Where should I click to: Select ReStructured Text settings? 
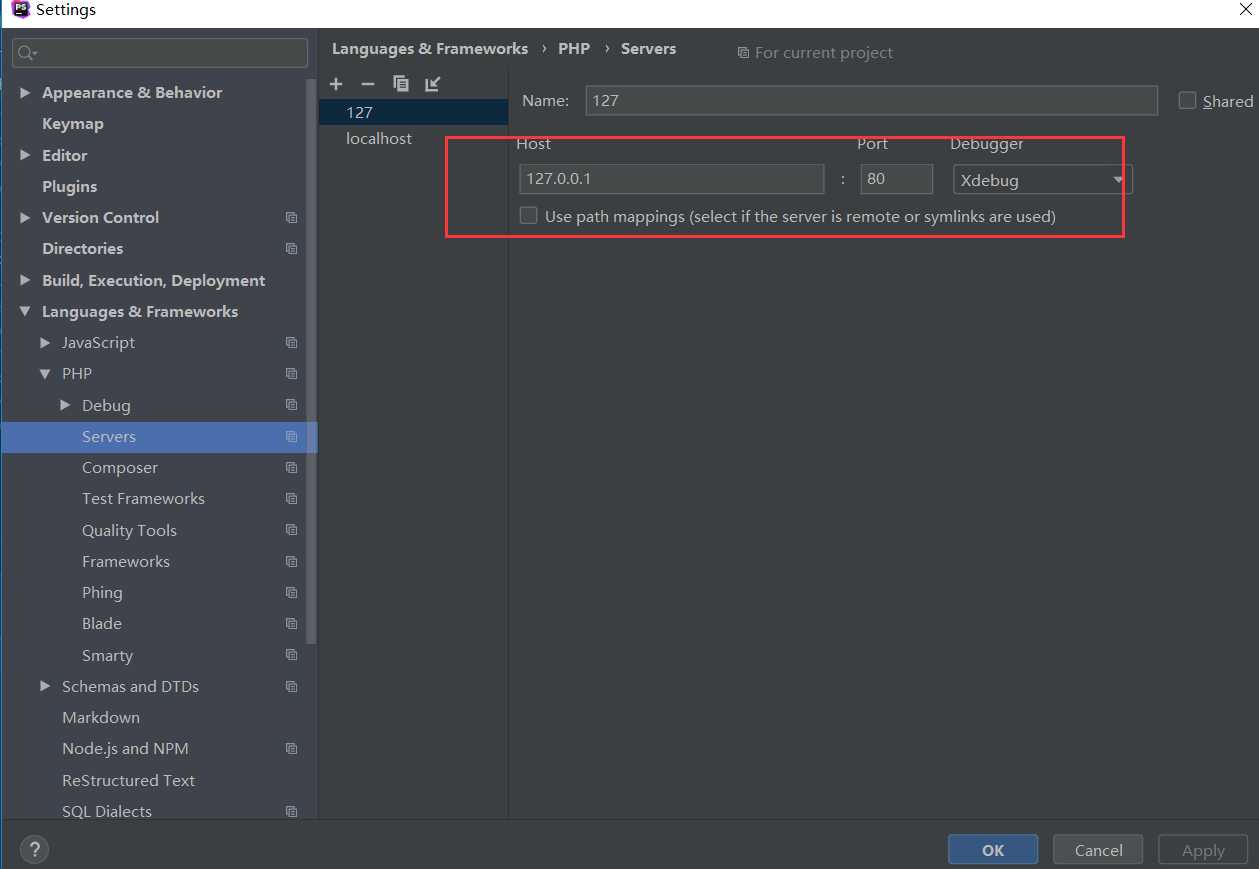[129, 781]
